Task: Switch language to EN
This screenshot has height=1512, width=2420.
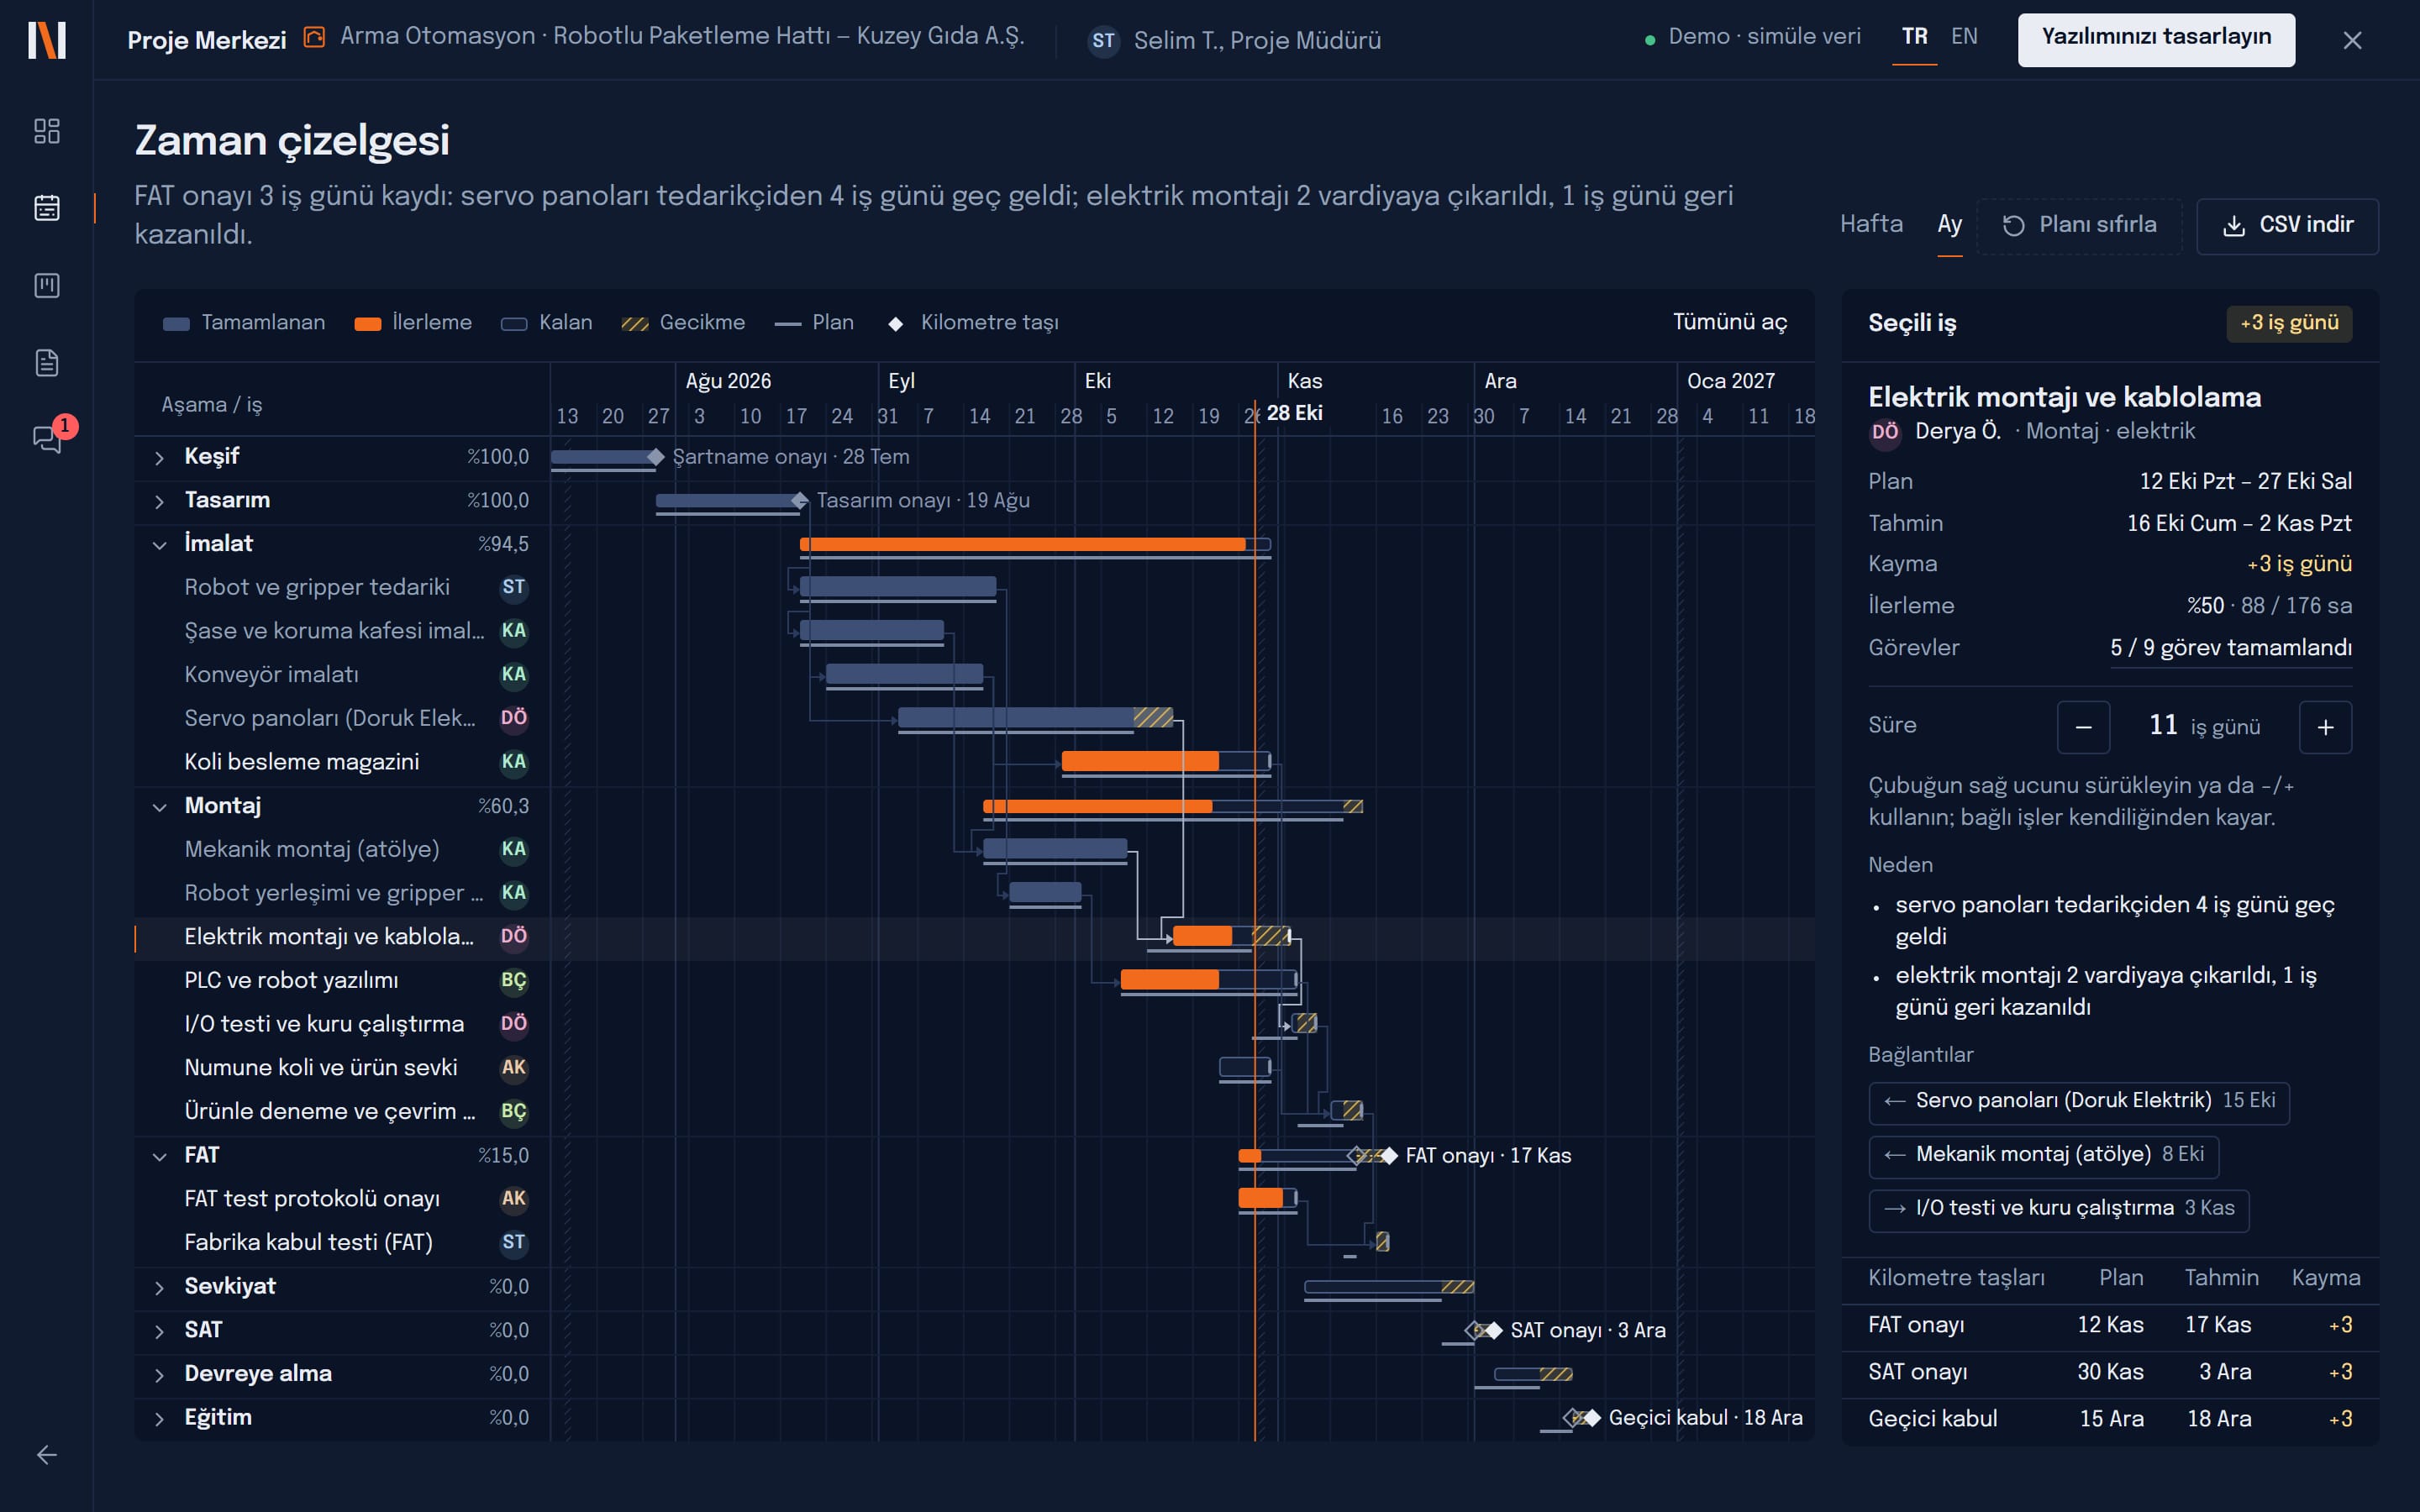Action: (x=1964, y=37)
